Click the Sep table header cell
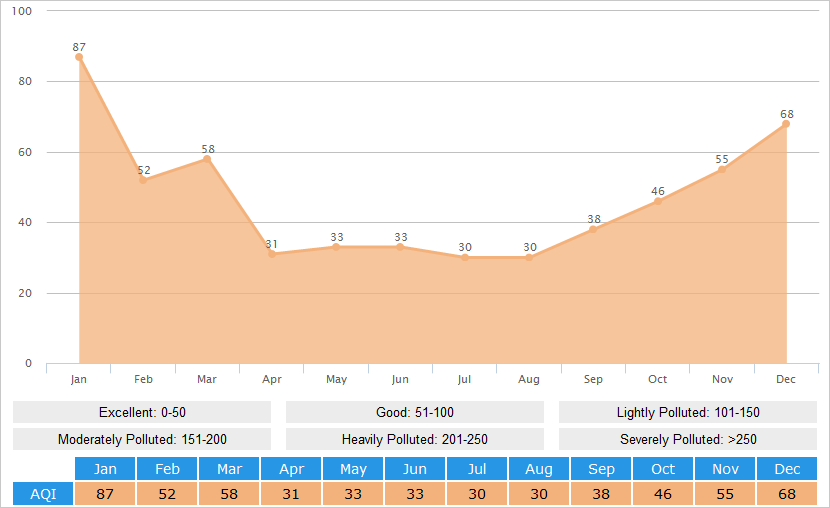The image size is (830, 508). tap(601, 469)
